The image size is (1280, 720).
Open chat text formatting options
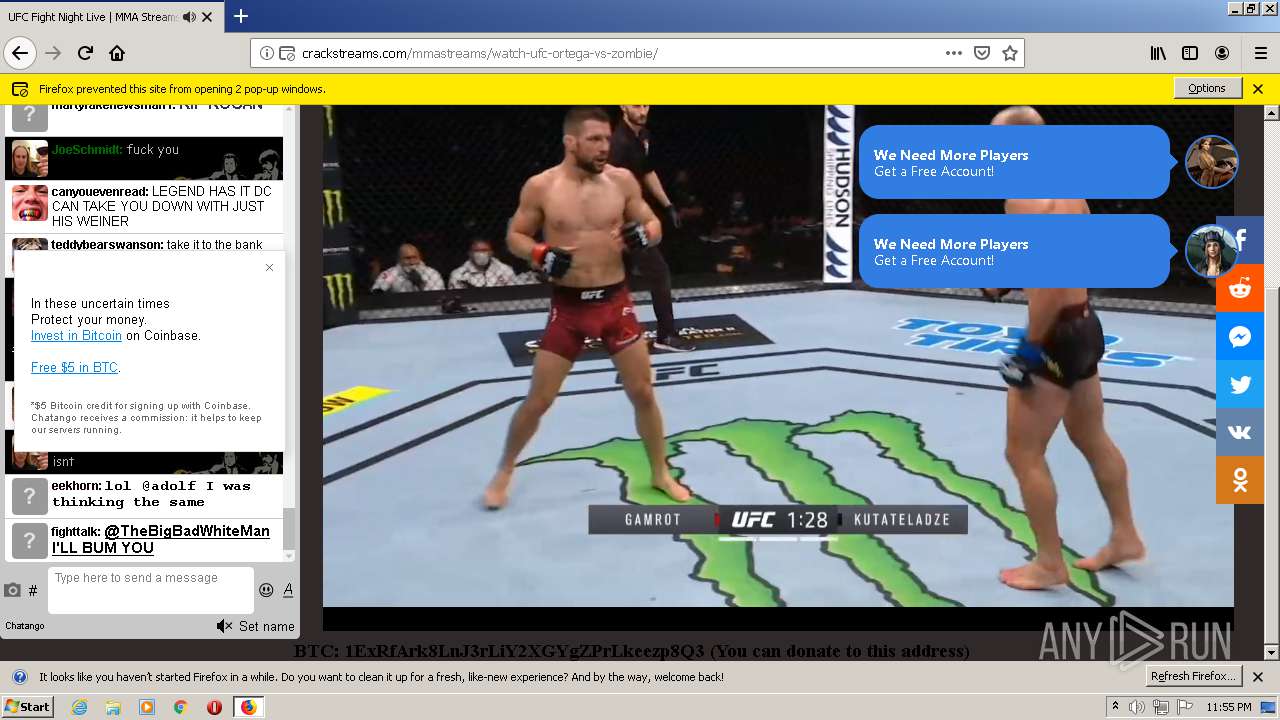click(288, 590)
